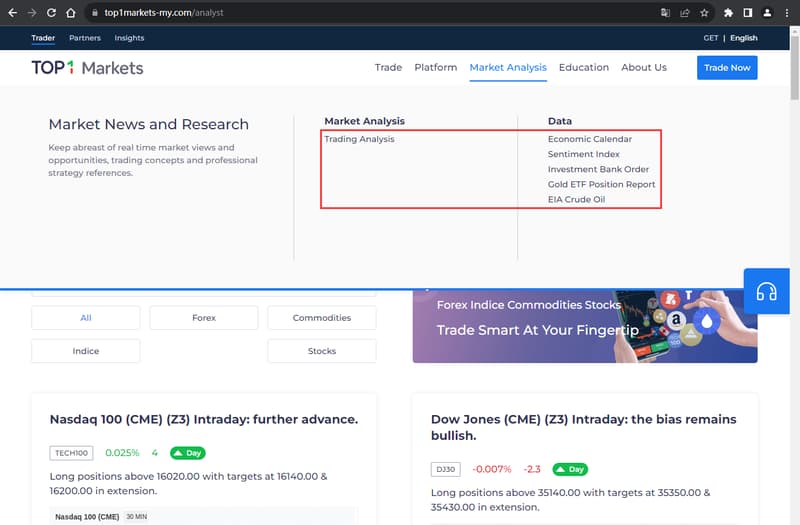Click the address bar URL
Screen dimensions: 800x525
[164, 13]
